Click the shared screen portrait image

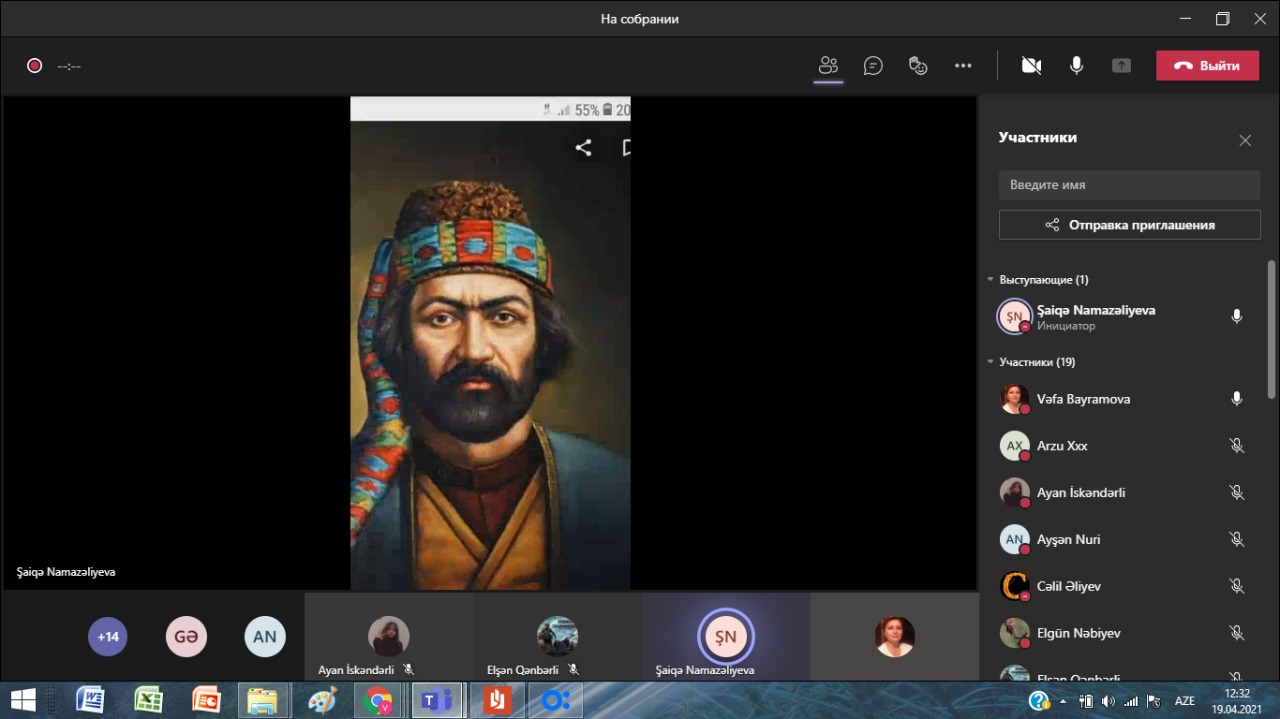coord(490,355)
